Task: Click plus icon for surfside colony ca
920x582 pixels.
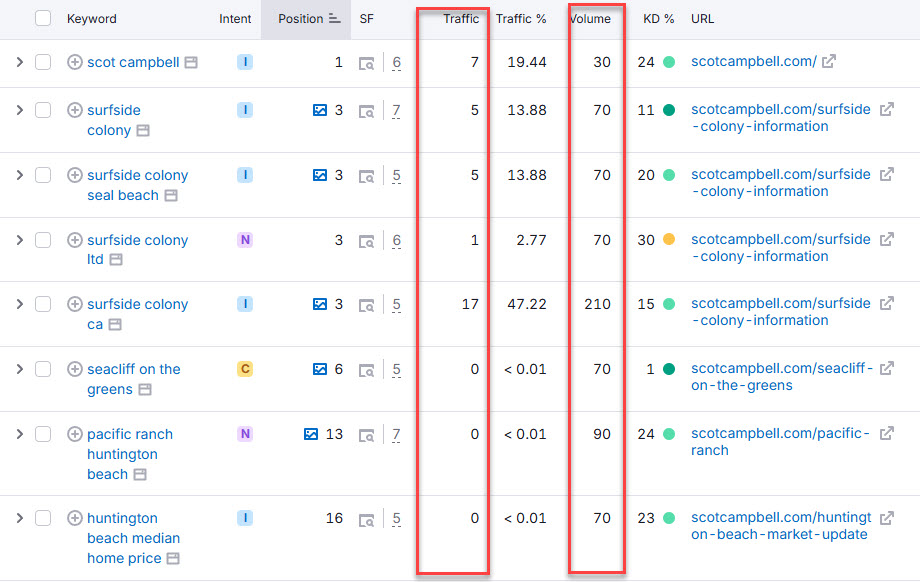Action: point(75,304)
